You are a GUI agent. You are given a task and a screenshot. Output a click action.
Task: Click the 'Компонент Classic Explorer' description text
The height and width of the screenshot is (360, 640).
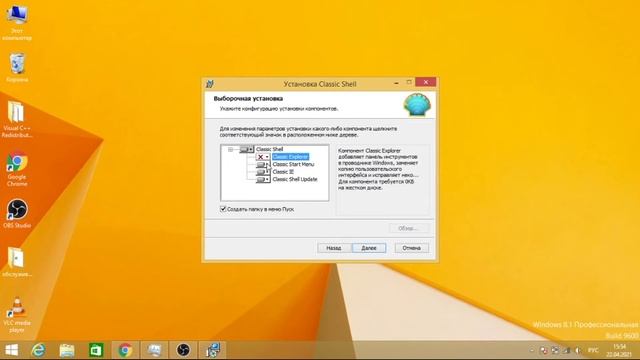point(378,169)
